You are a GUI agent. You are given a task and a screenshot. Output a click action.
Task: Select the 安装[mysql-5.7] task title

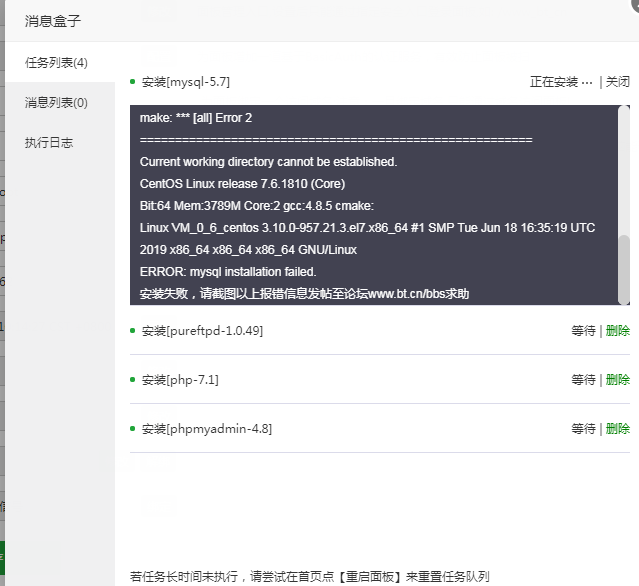pyautogui.click(x=186, y=82)
